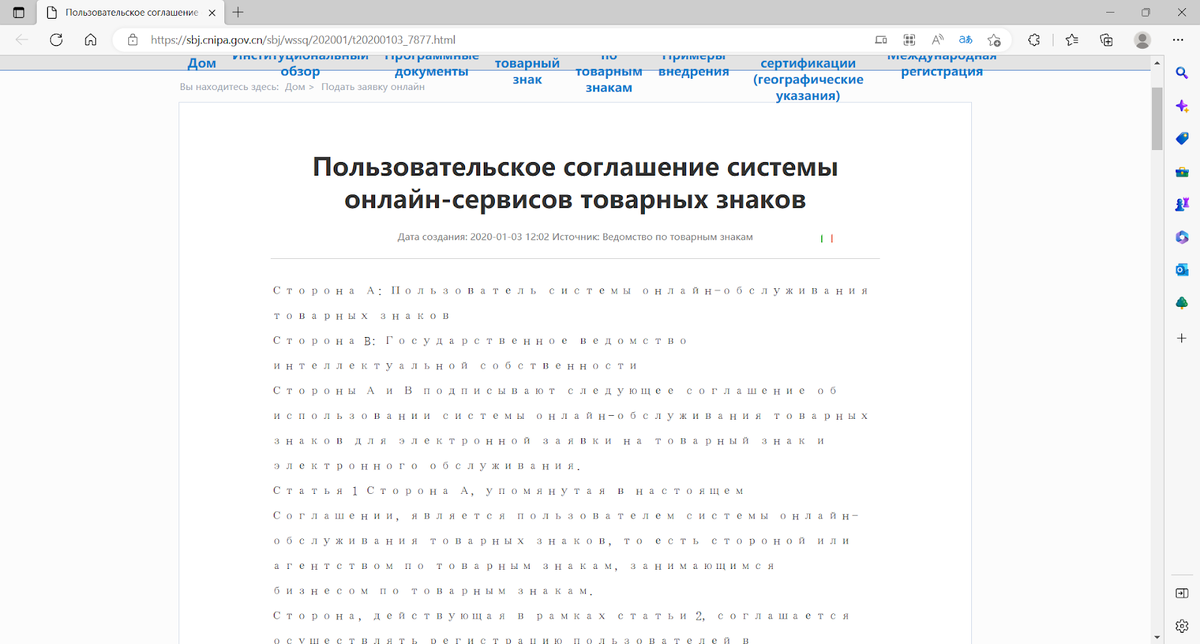Click the address bar URL
This screenshot has height=644, width=1200.
pyautogui.click(x=303, y=40)
